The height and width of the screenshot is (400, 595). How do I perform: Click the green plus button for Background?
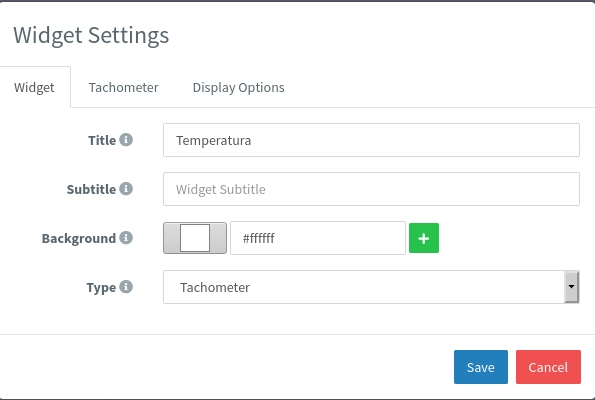[424, 238]
